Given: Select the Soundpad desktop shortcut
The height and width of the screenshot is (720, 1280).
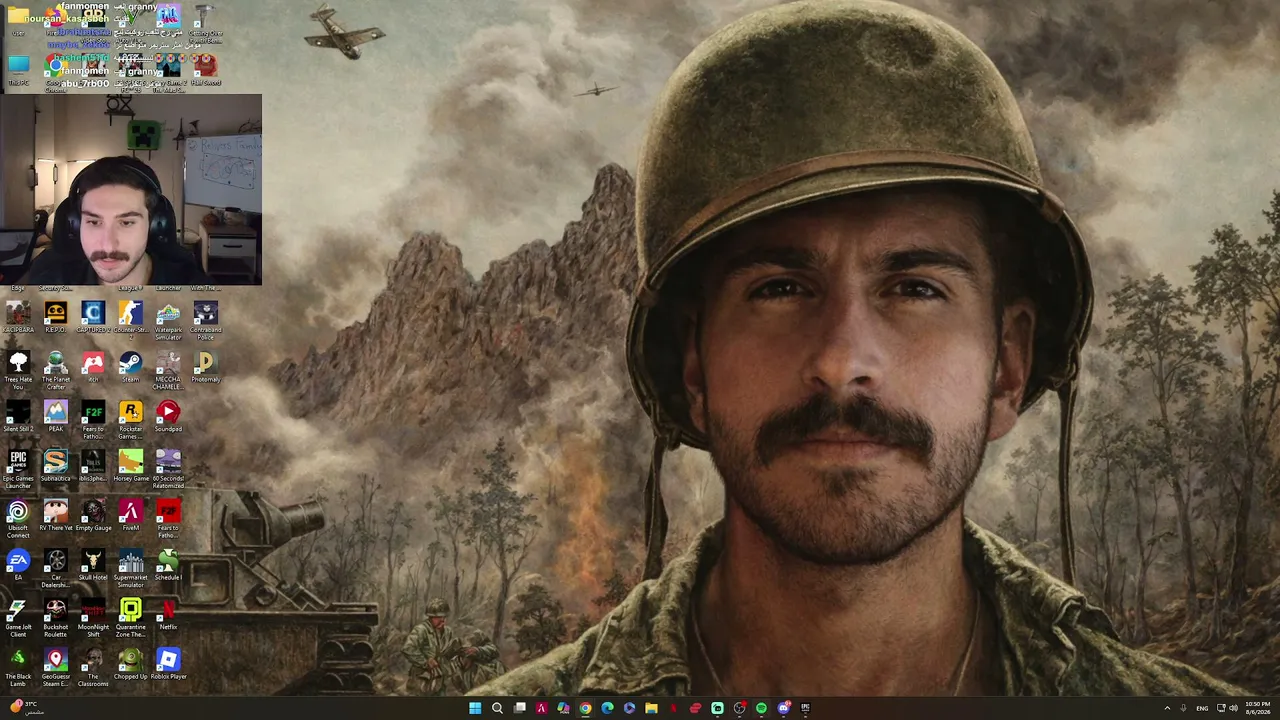Looking at the screenshot, I should (x=168, y=417).
